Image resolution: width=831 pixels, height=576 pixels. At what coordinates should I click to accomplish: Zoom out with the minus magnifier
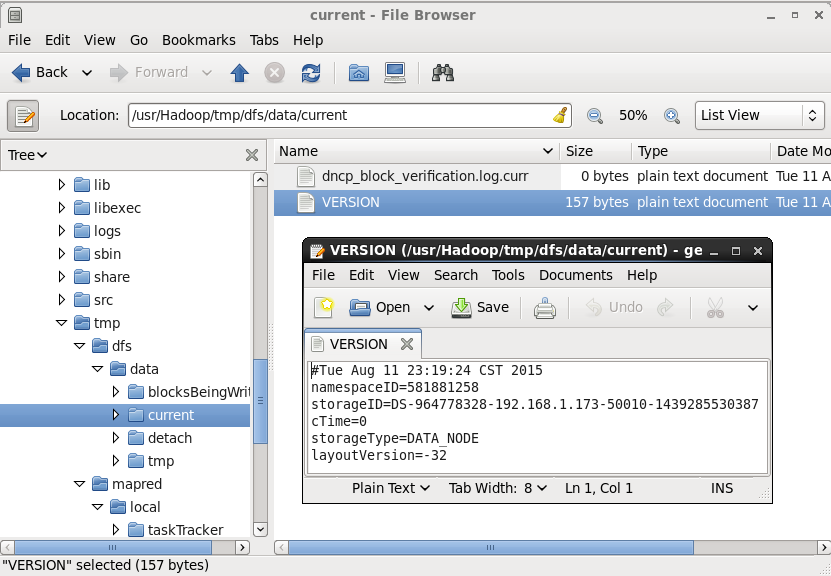tap(595, 116)
